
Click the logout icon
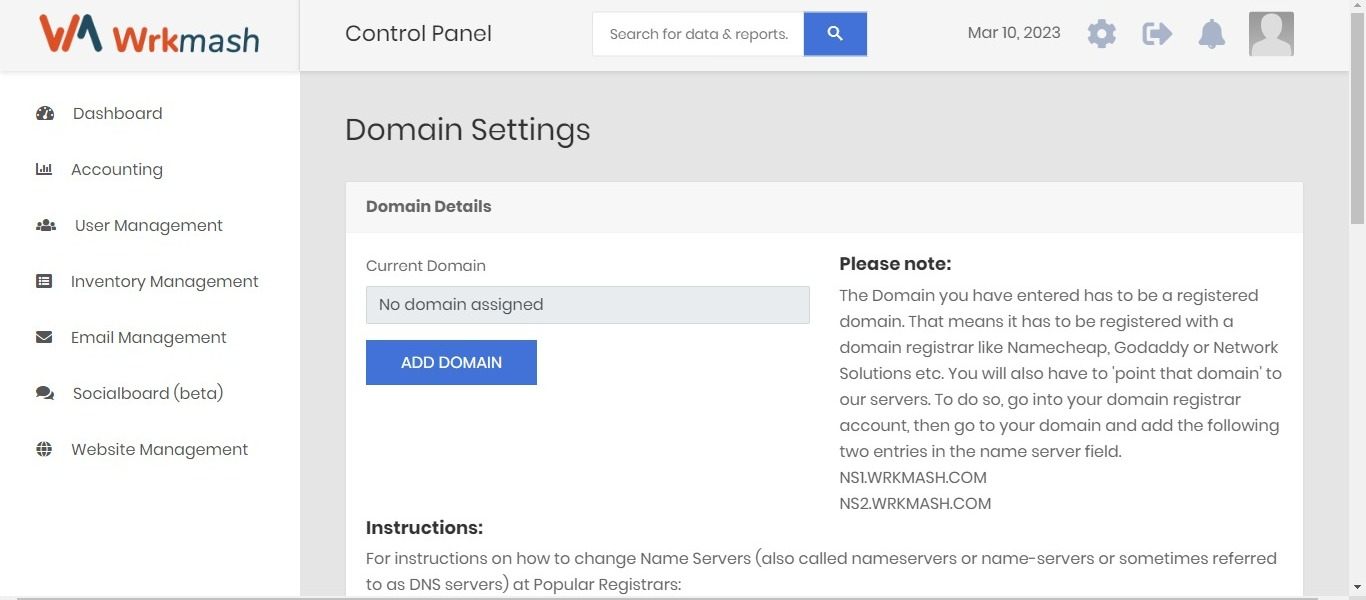[1156, 33]
